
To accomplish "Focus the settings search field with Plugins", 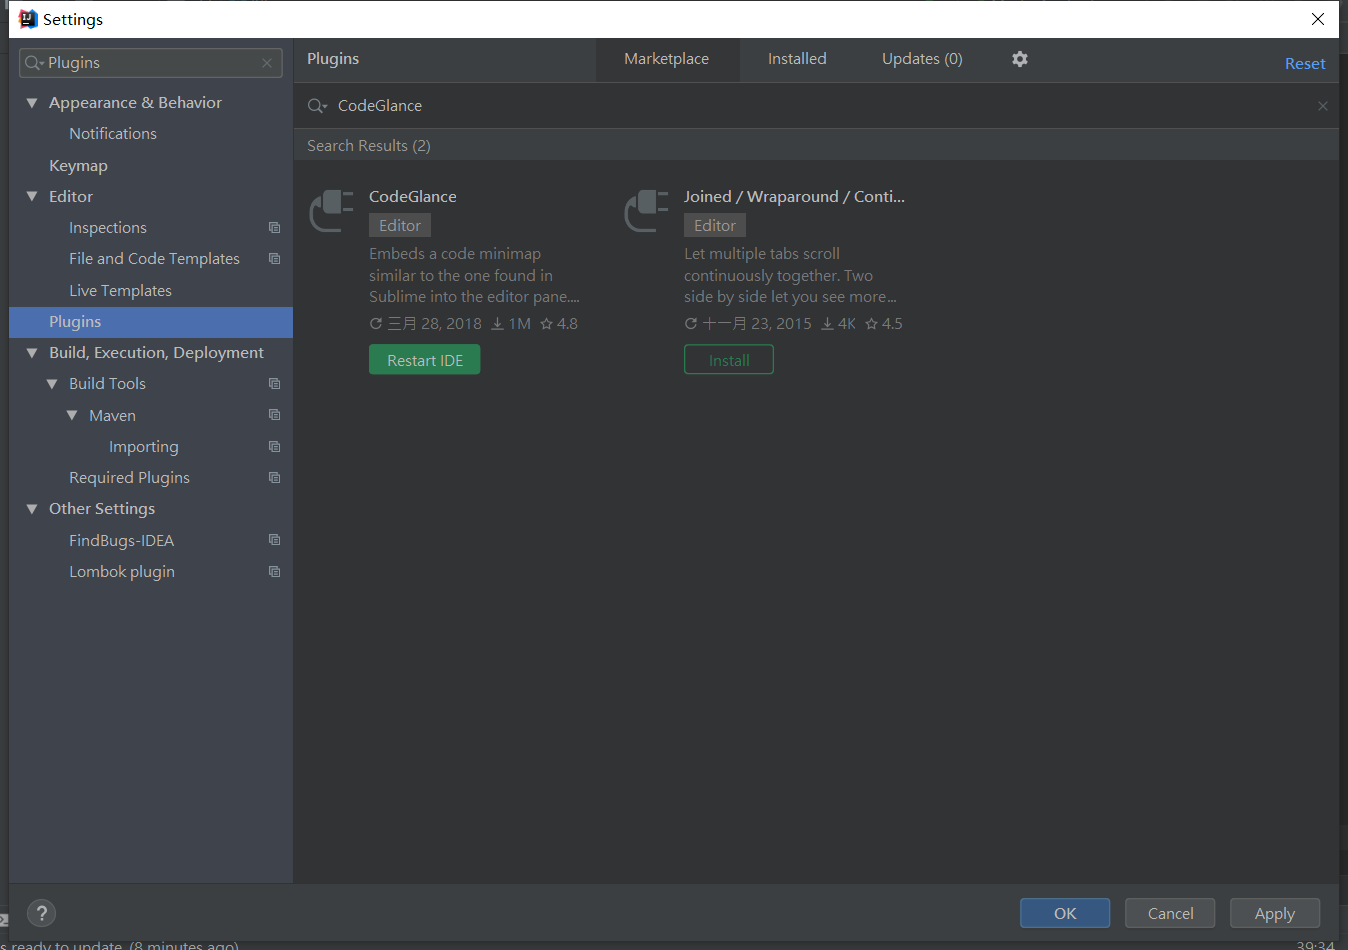I will tap(151, 63).
